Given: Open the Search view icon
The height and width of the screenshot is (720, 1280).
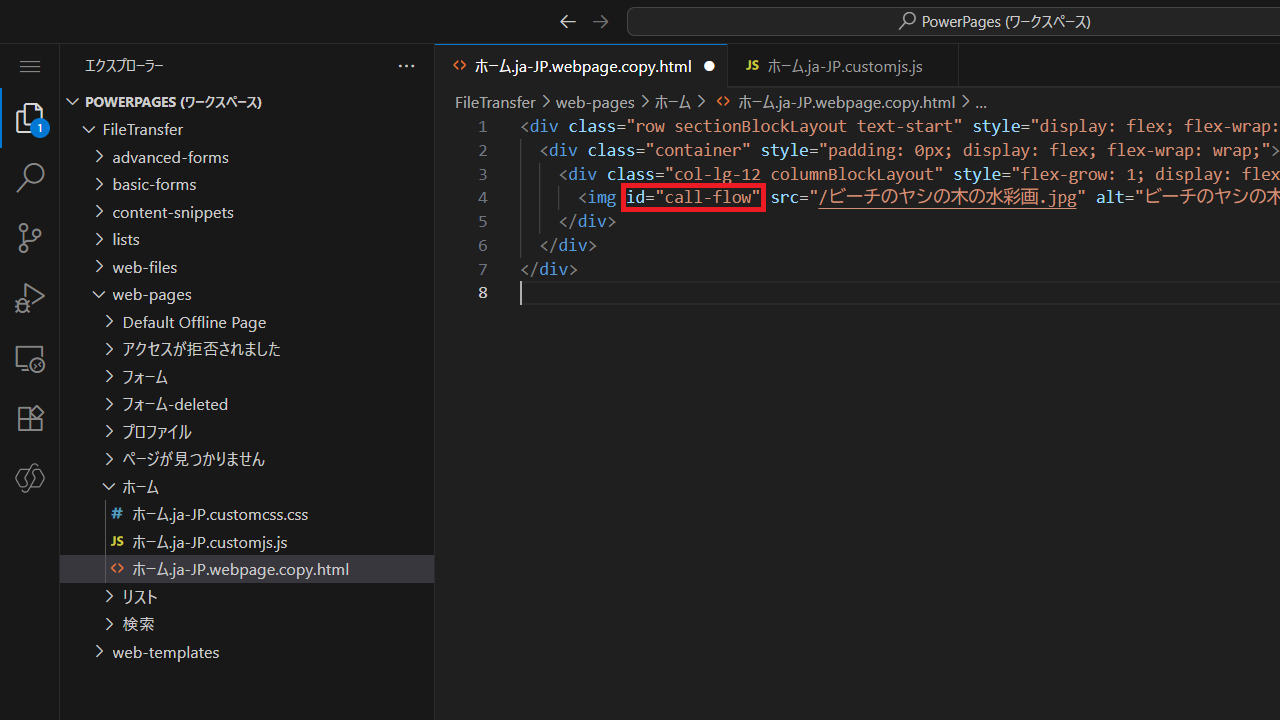Looking at the screenshot, I should click(x=30, y=178).
